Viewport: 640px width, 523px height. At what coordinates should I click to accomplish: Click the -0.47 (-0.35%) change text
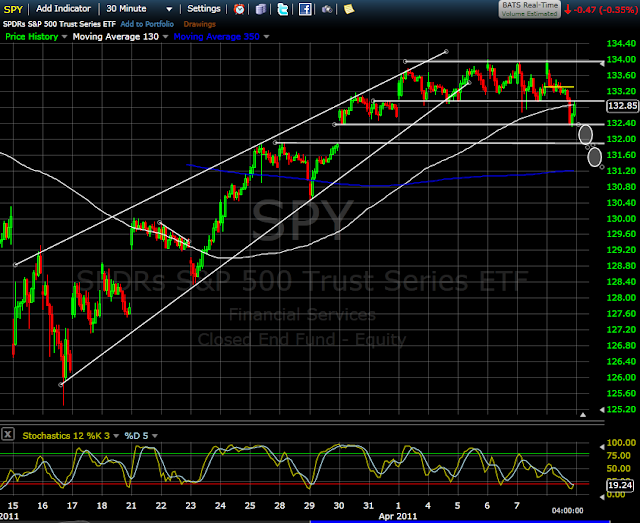click(x=605, y=10)
